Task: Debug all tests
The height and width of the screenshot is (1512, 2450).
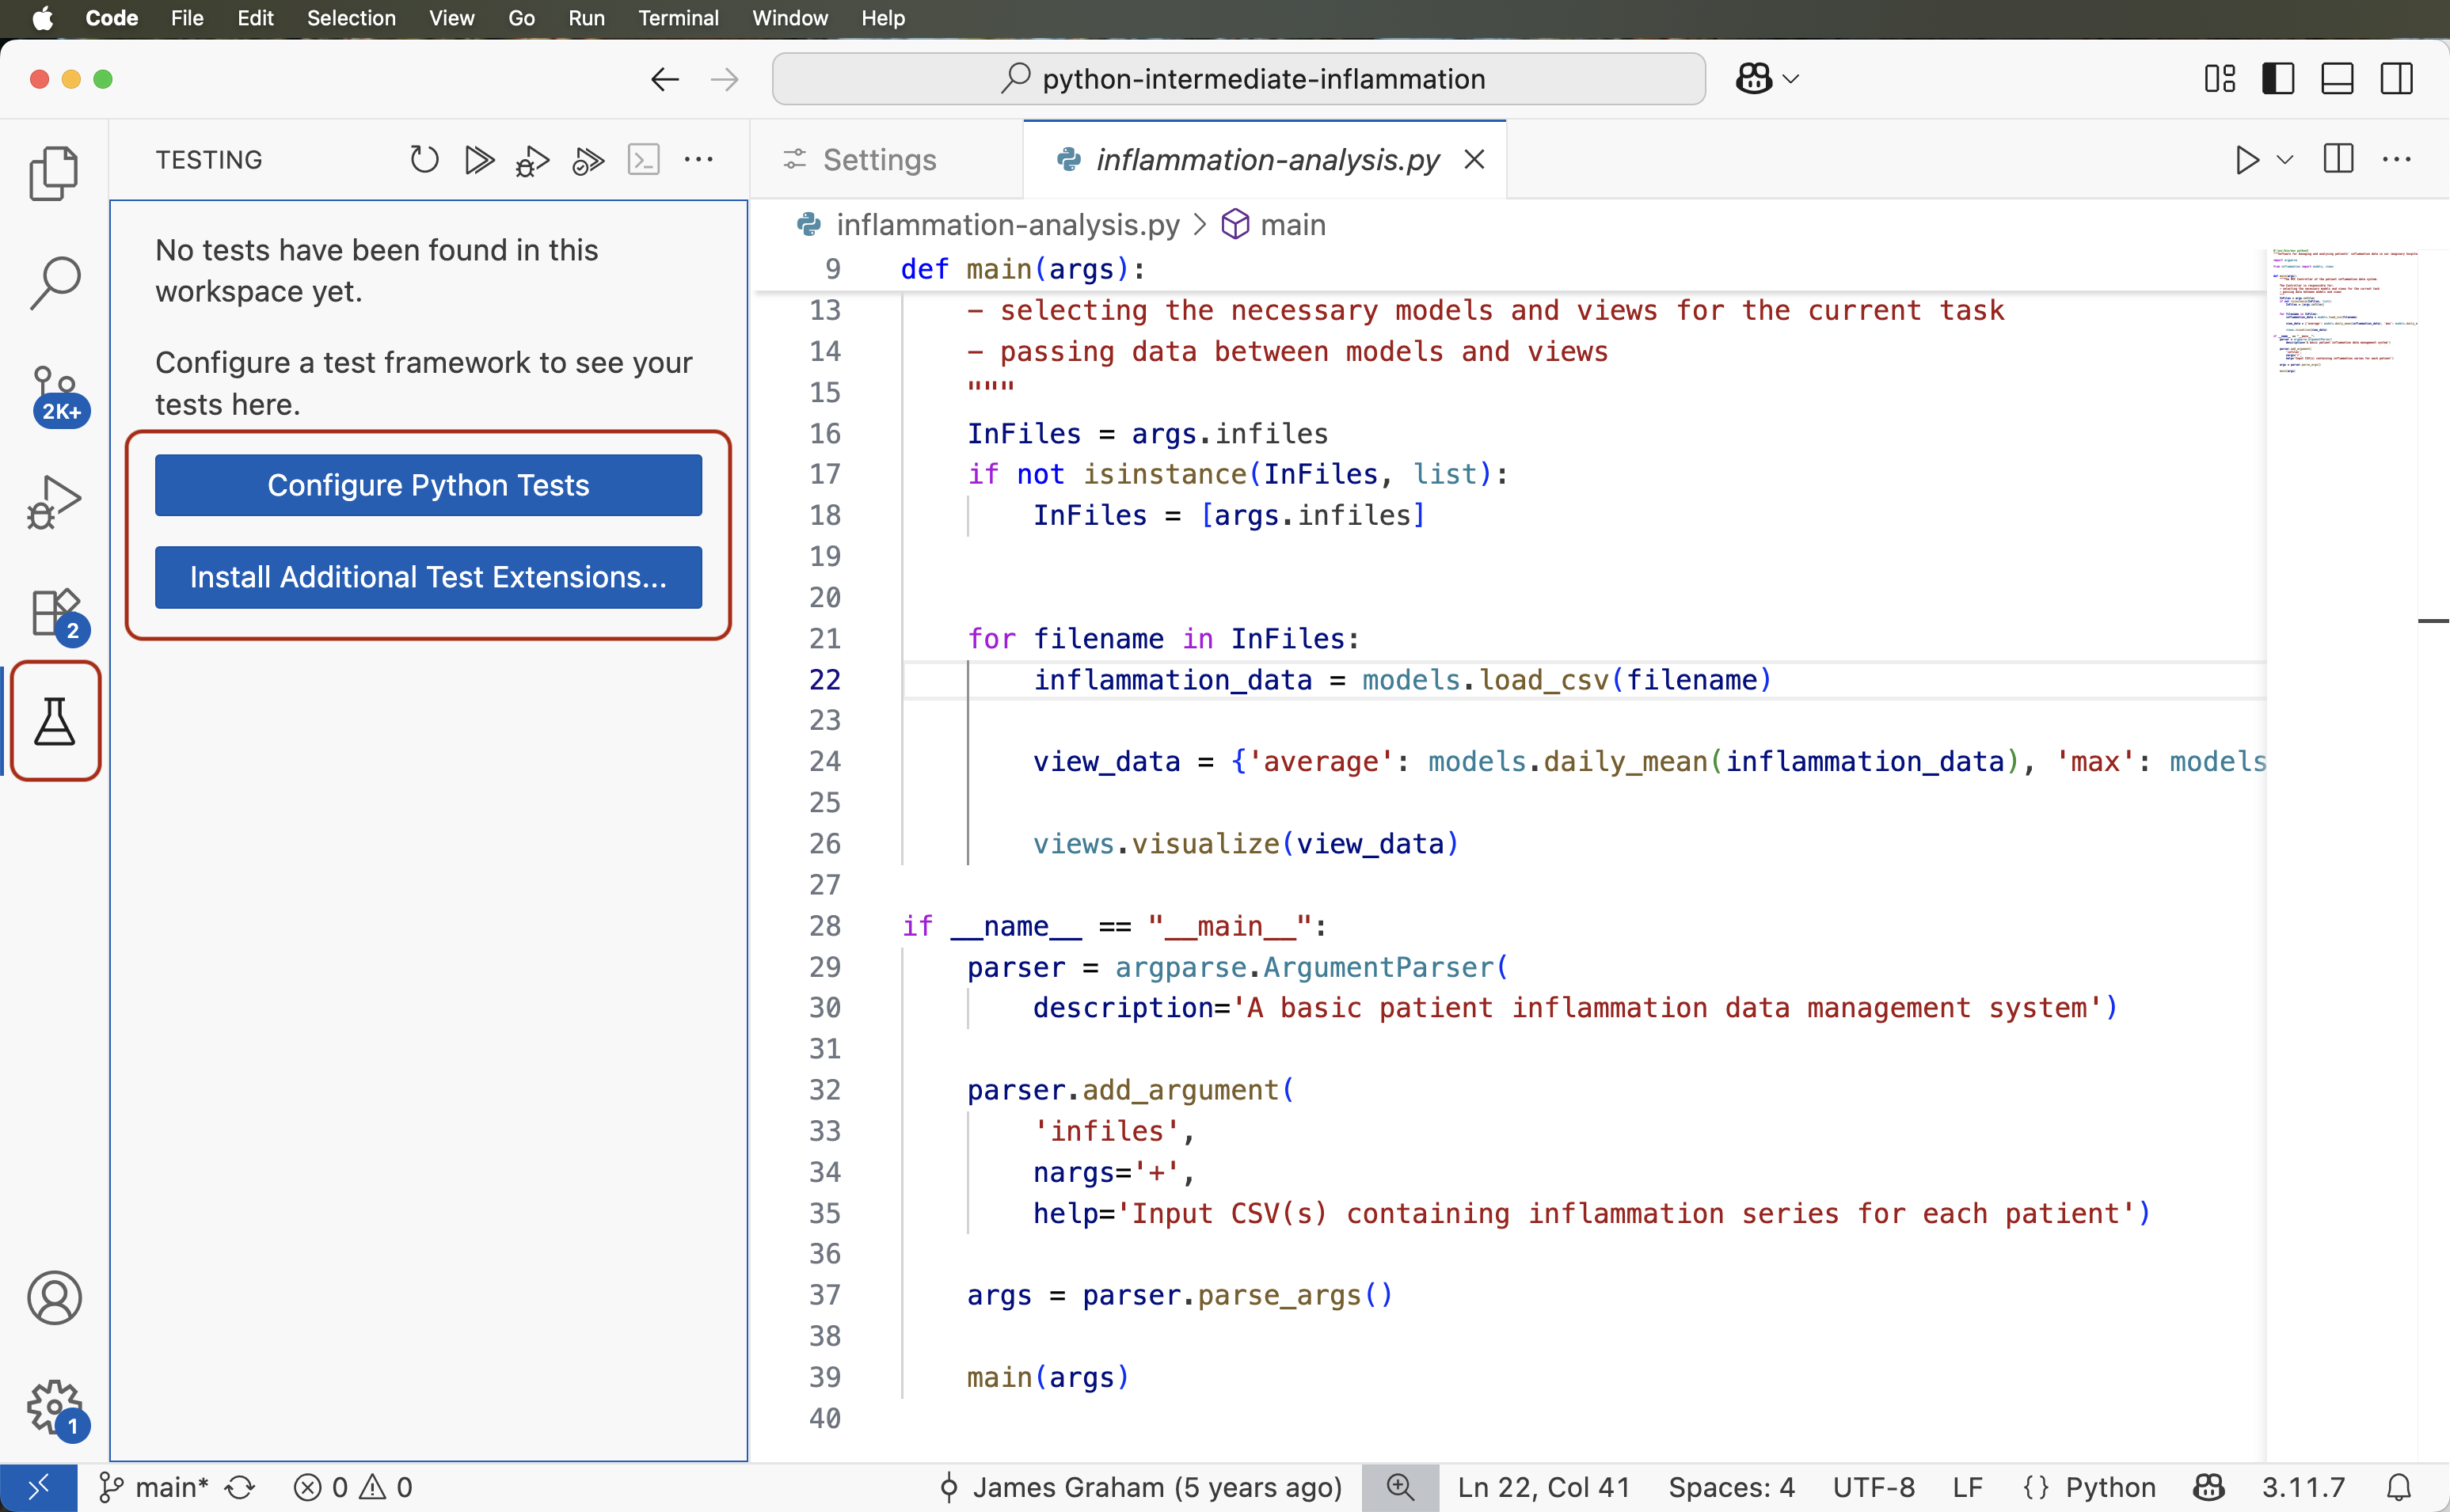Action: (x=532, y=159)
